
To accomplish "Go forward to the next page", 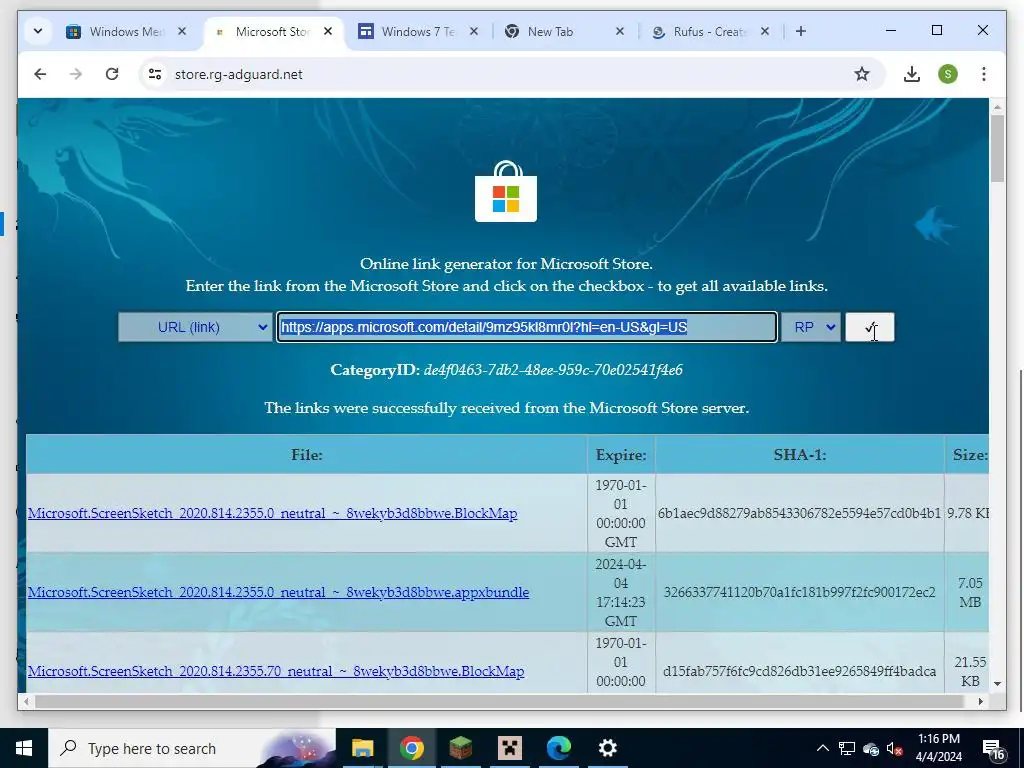I will [76, 74].
